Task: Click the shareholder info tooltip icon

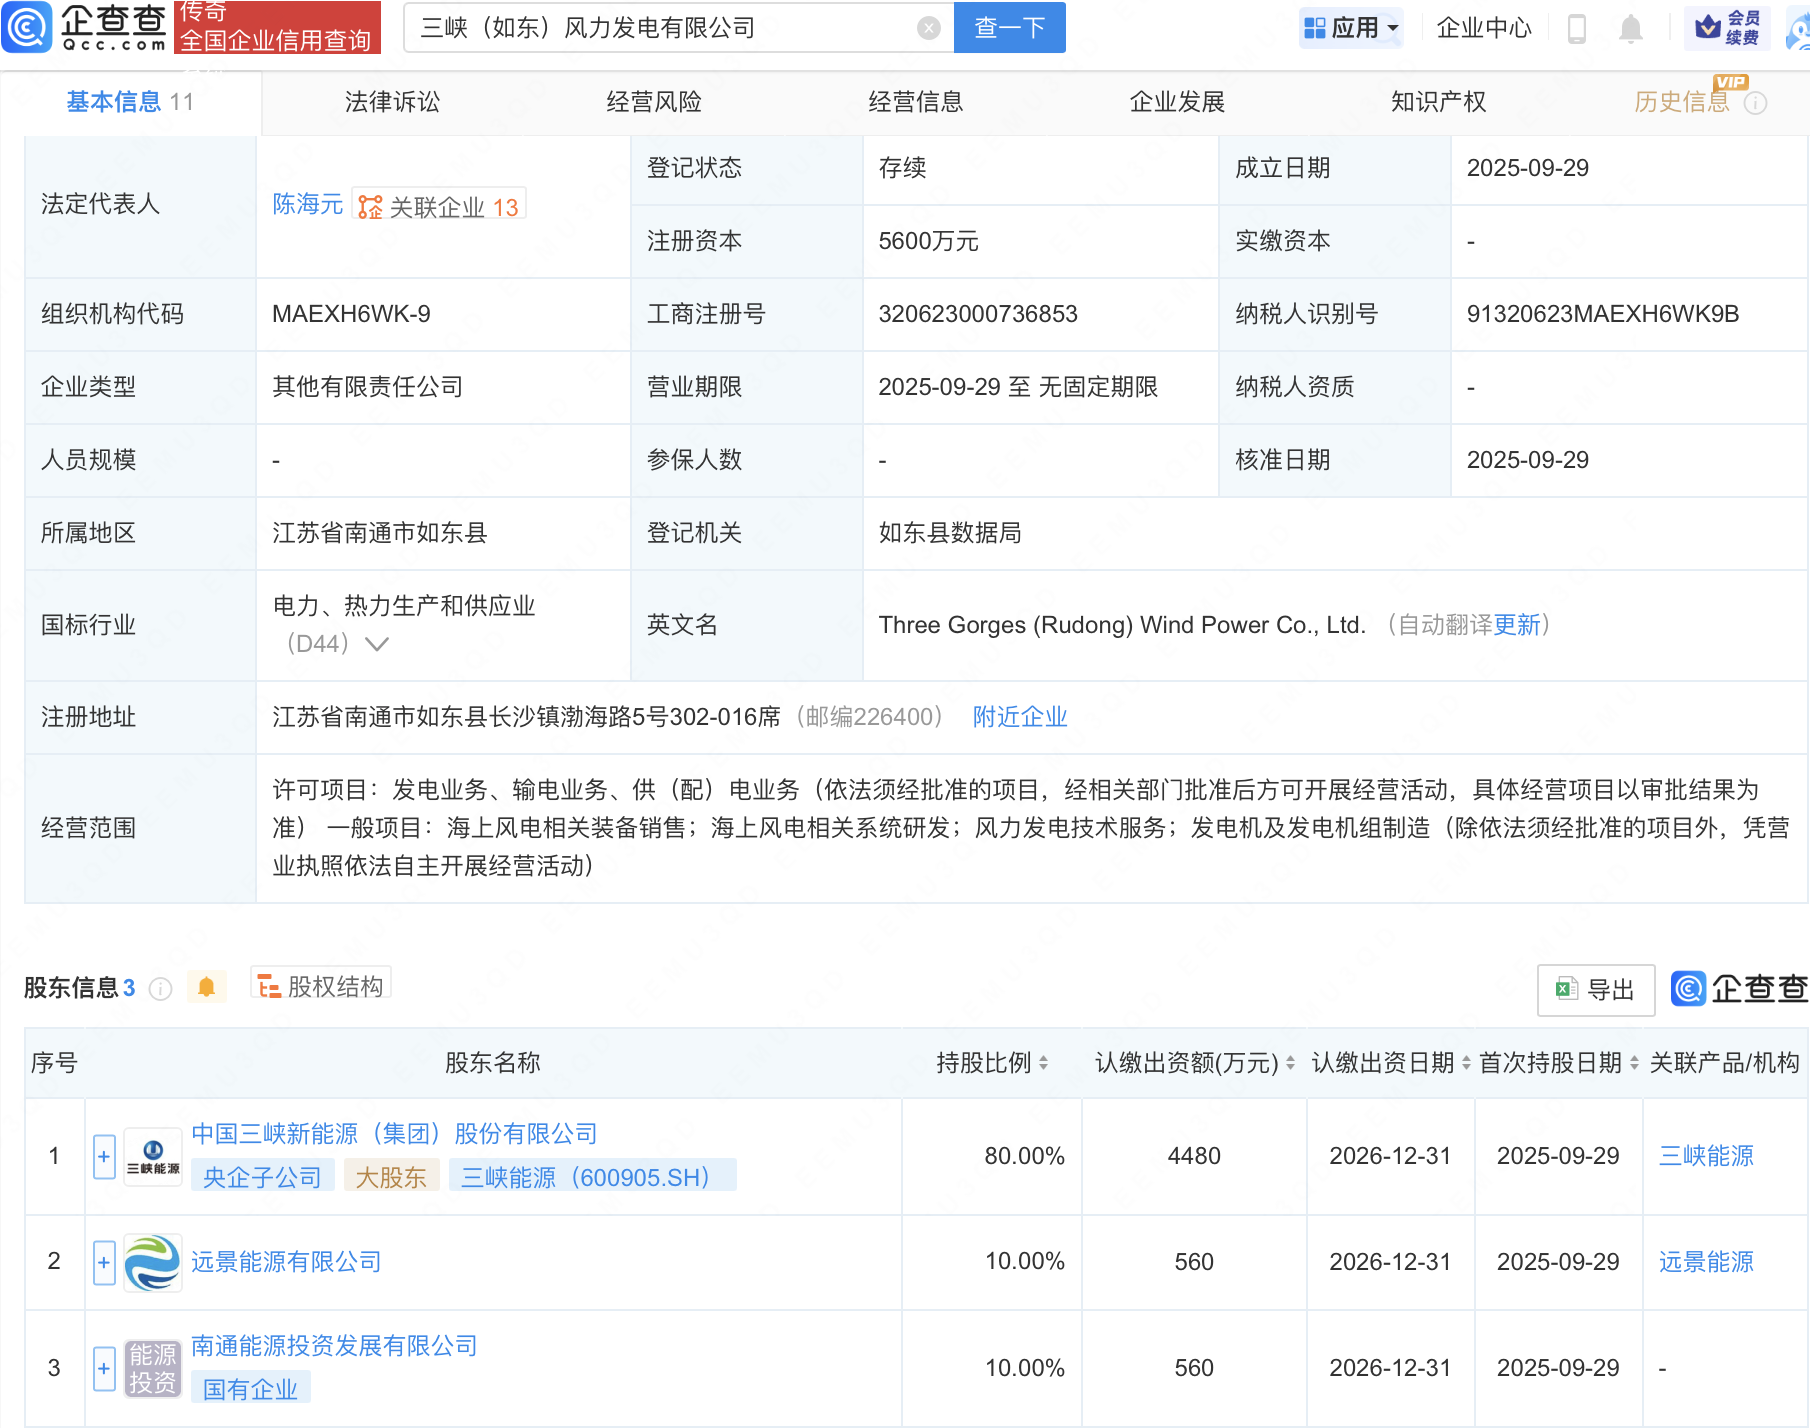Action: coord(160,989)
